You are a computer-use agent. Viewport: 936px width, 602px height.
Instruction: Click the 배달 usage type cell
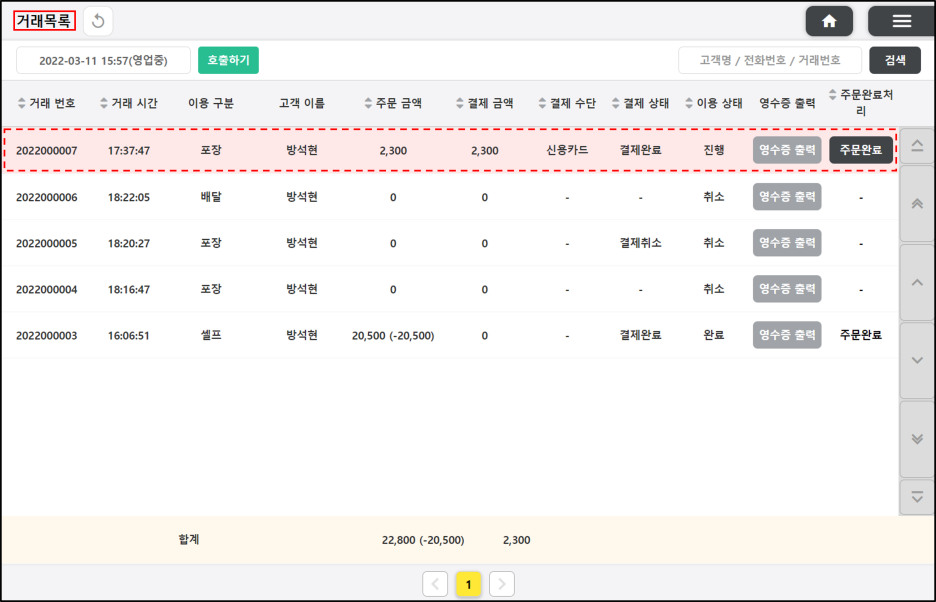coord(211,196)
